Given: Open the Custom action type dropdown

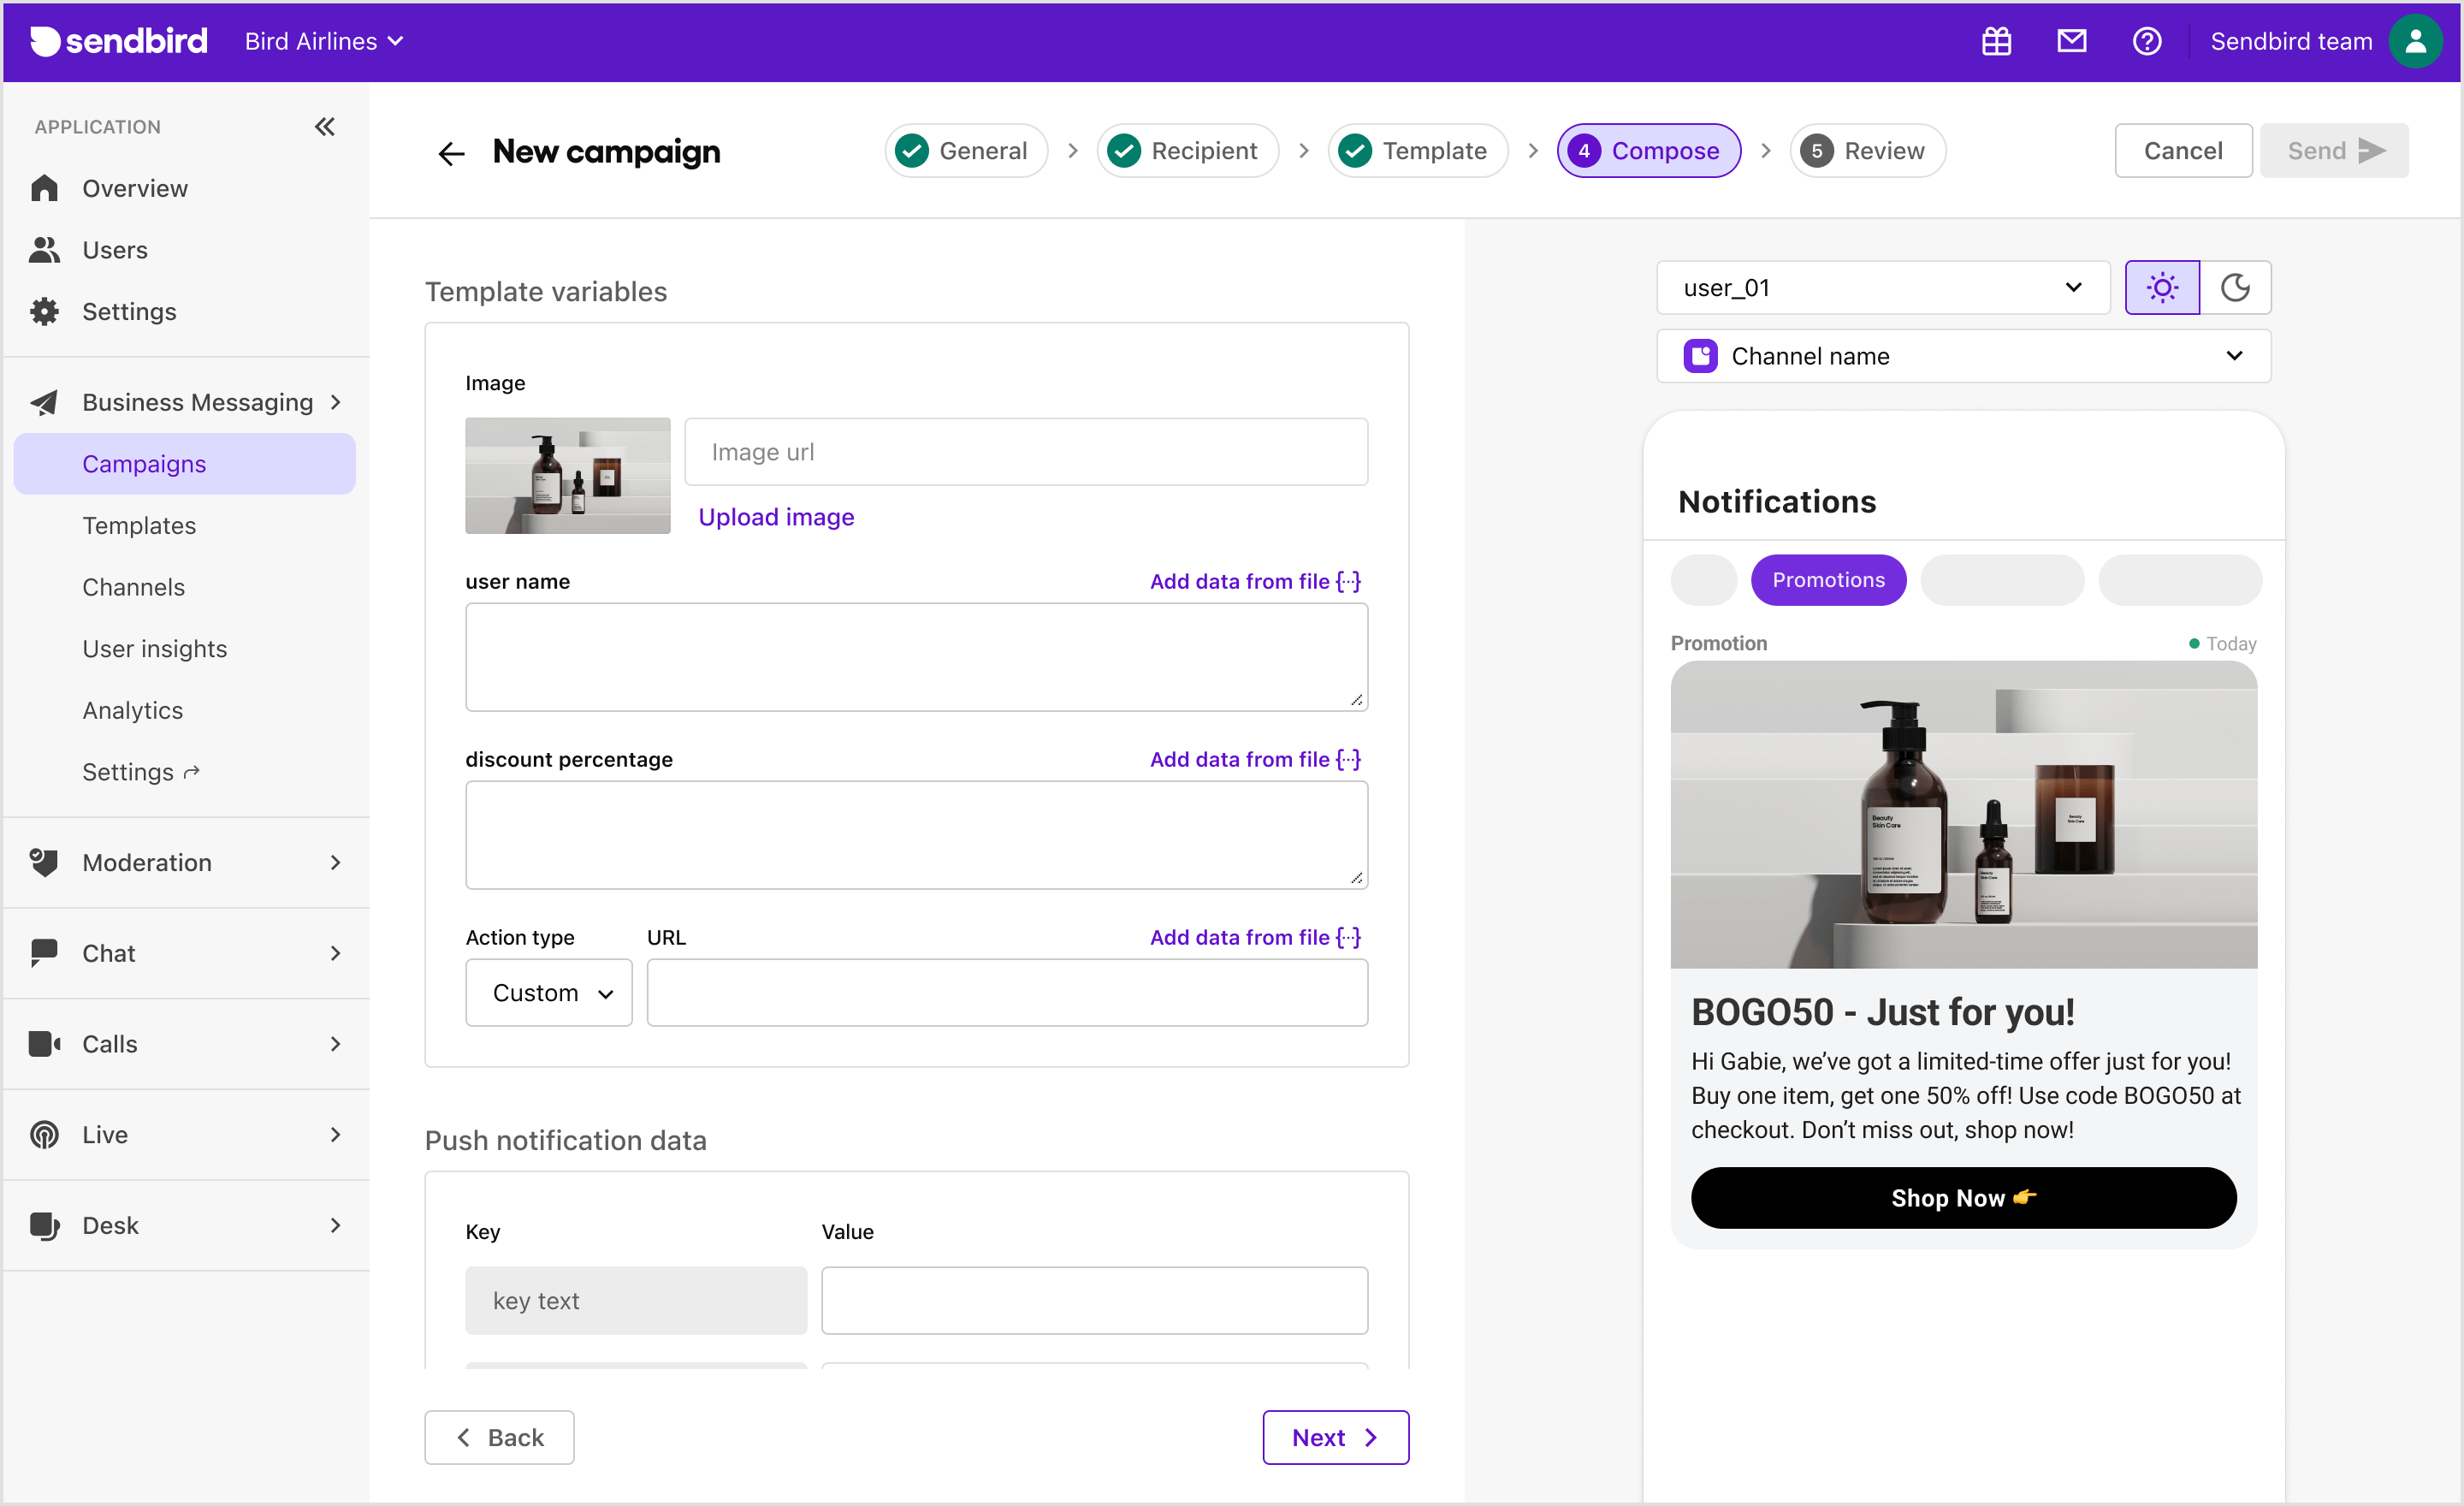Looking at the screenshot, I should click(548, 993).
